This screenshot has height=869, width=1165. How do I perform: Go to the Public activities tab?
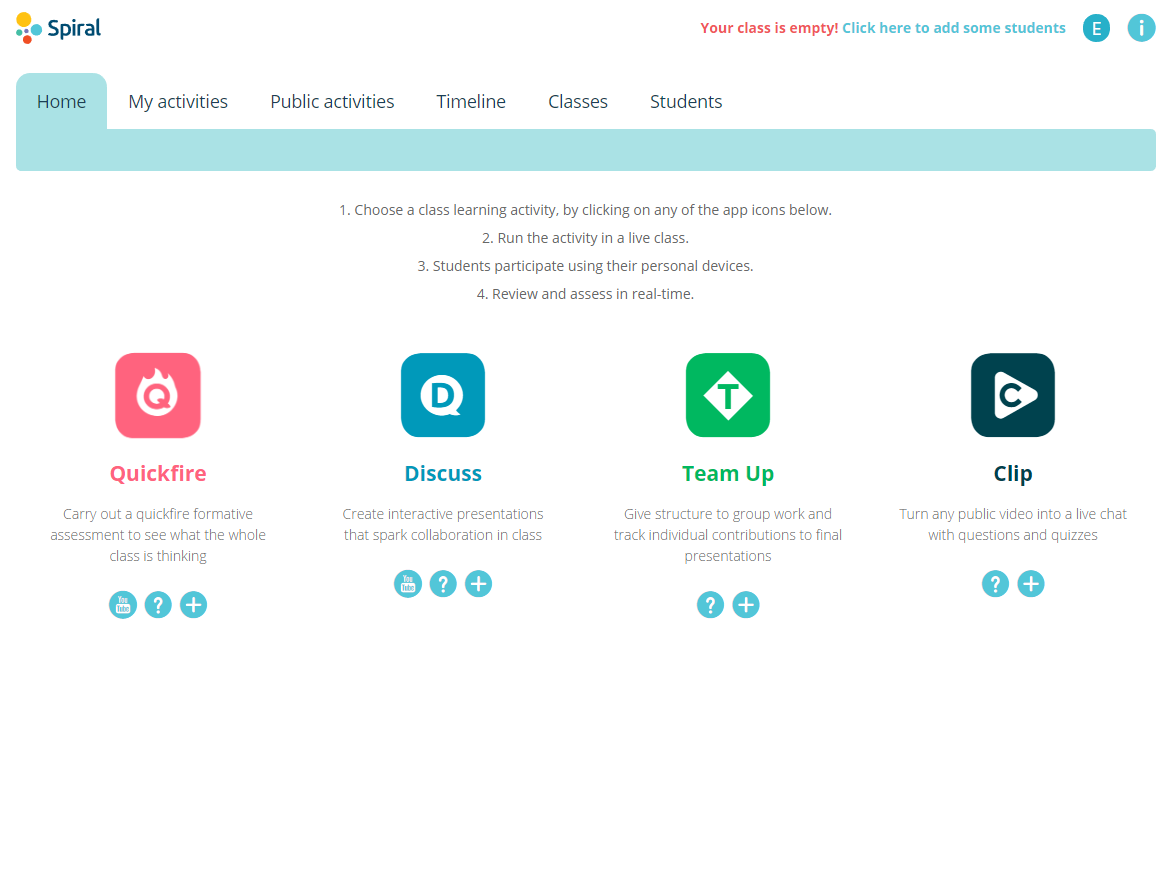point(332,102)
